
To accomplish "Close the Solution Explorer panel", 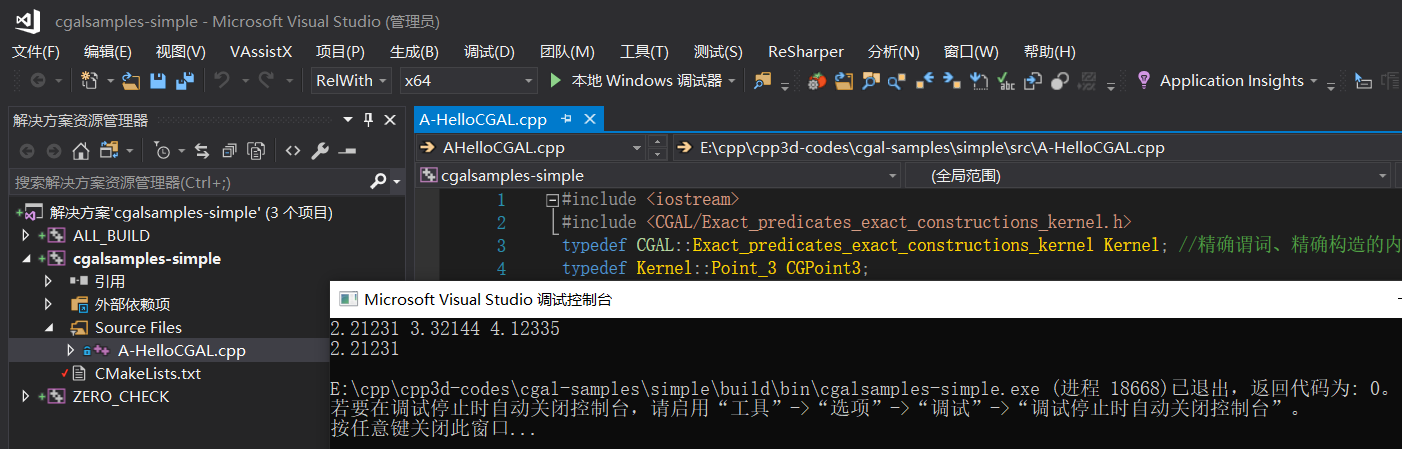I will click(390, 120).
